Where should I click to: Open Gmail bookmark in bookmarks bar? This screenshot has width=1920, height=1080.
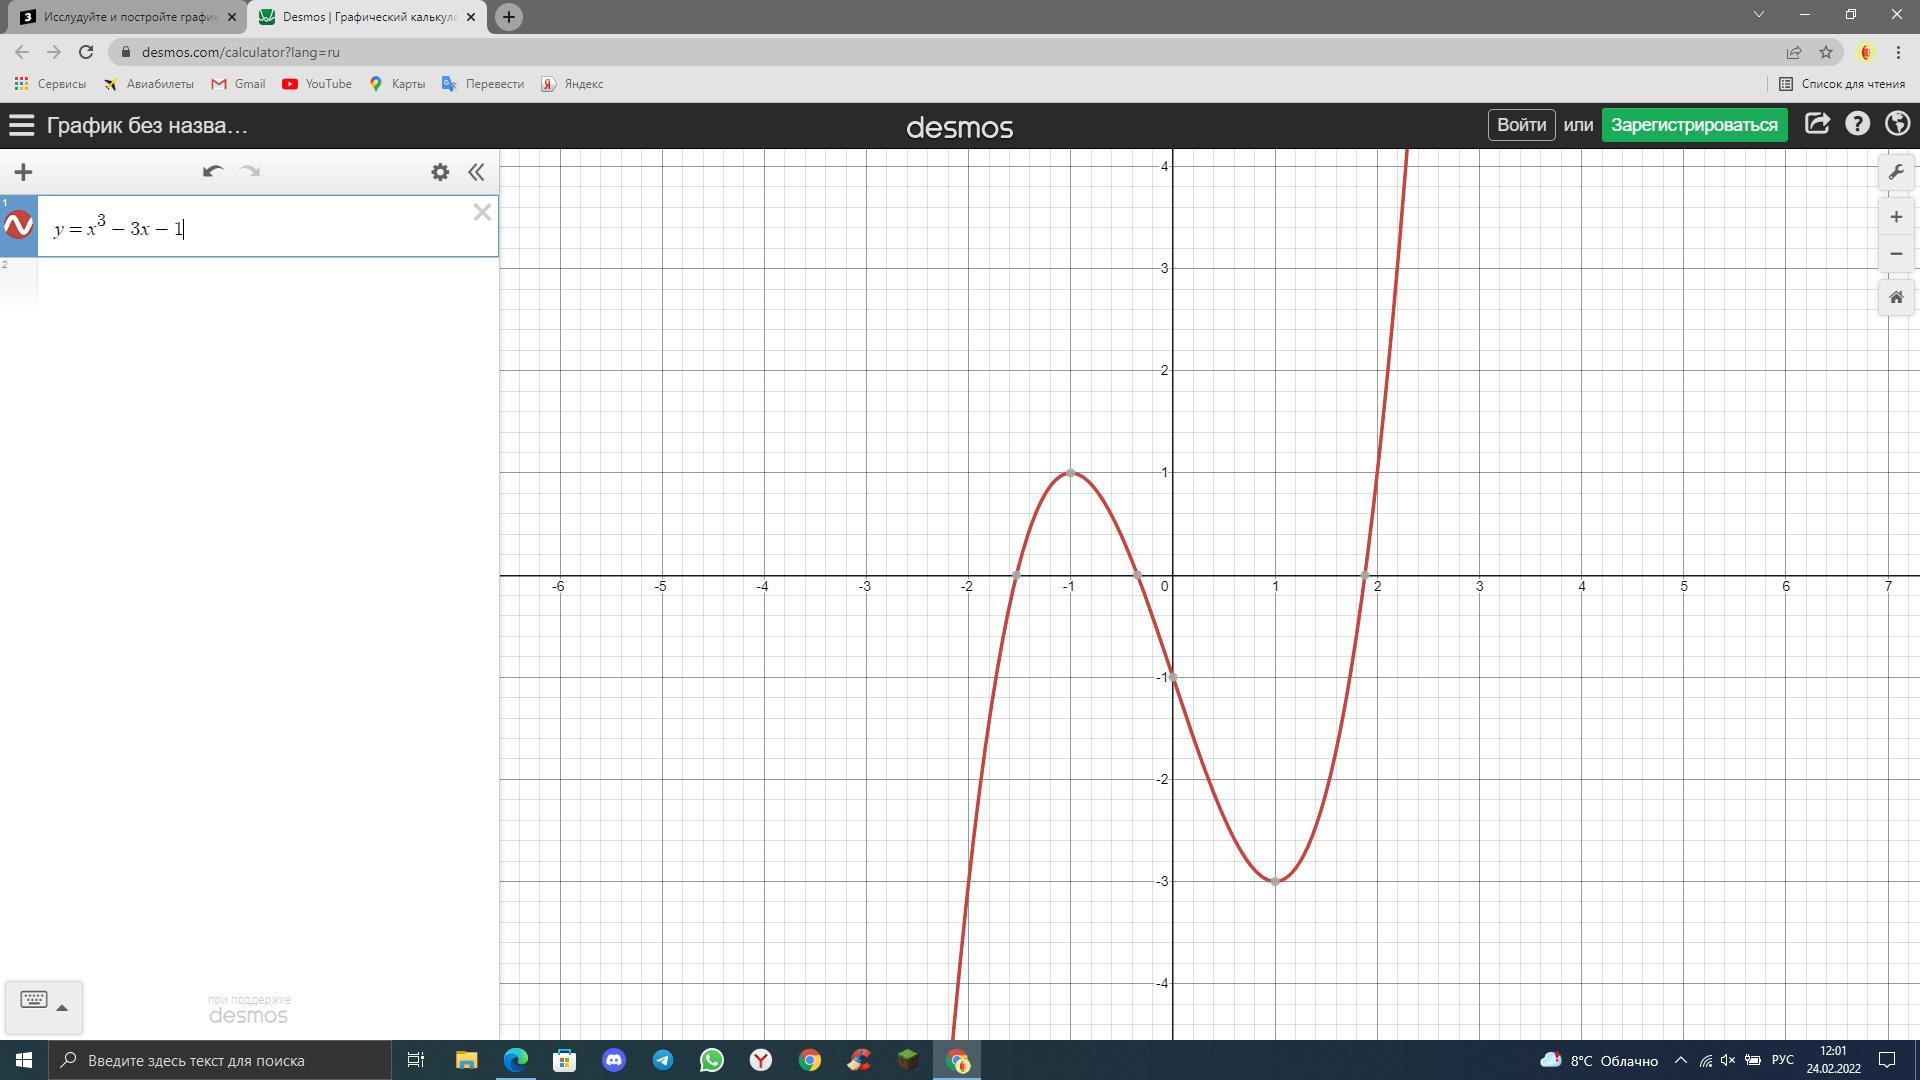(238, 84)
